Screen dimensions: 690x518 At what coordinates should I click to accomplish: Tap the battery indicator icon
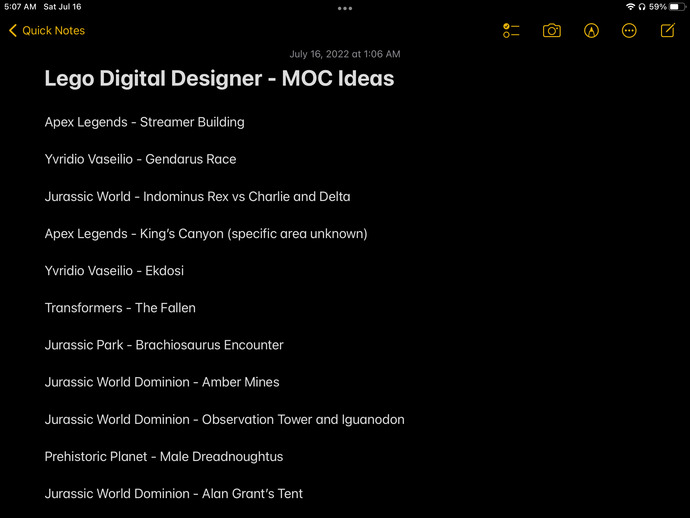click(x=677, y=7)
